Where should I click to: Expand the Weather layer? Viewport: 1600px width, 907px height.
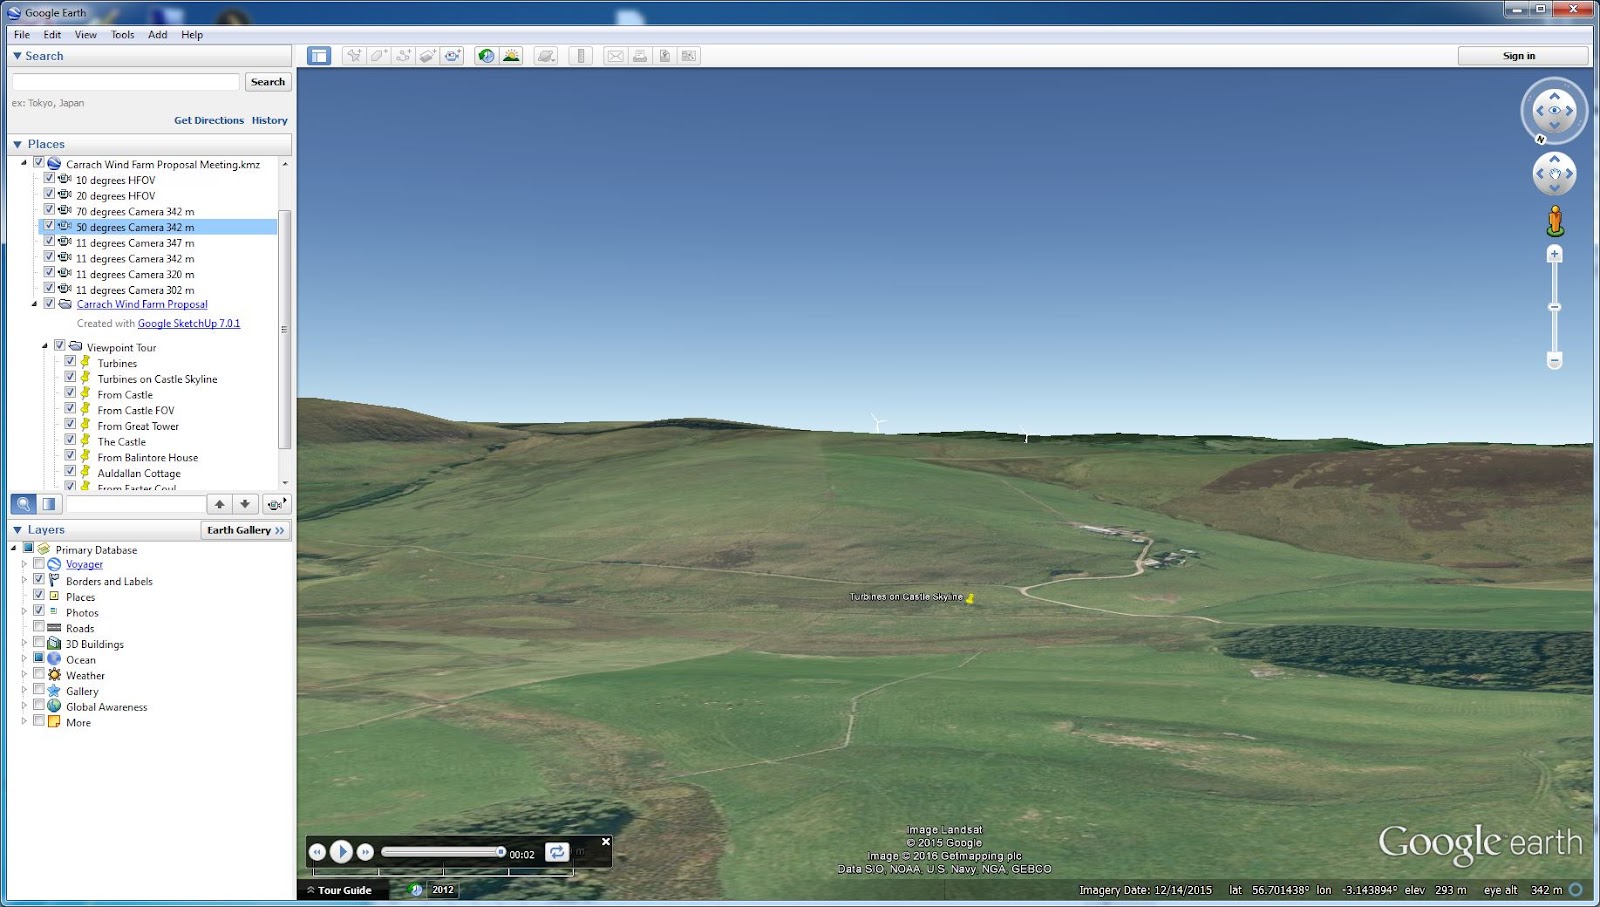click(24, 674)
